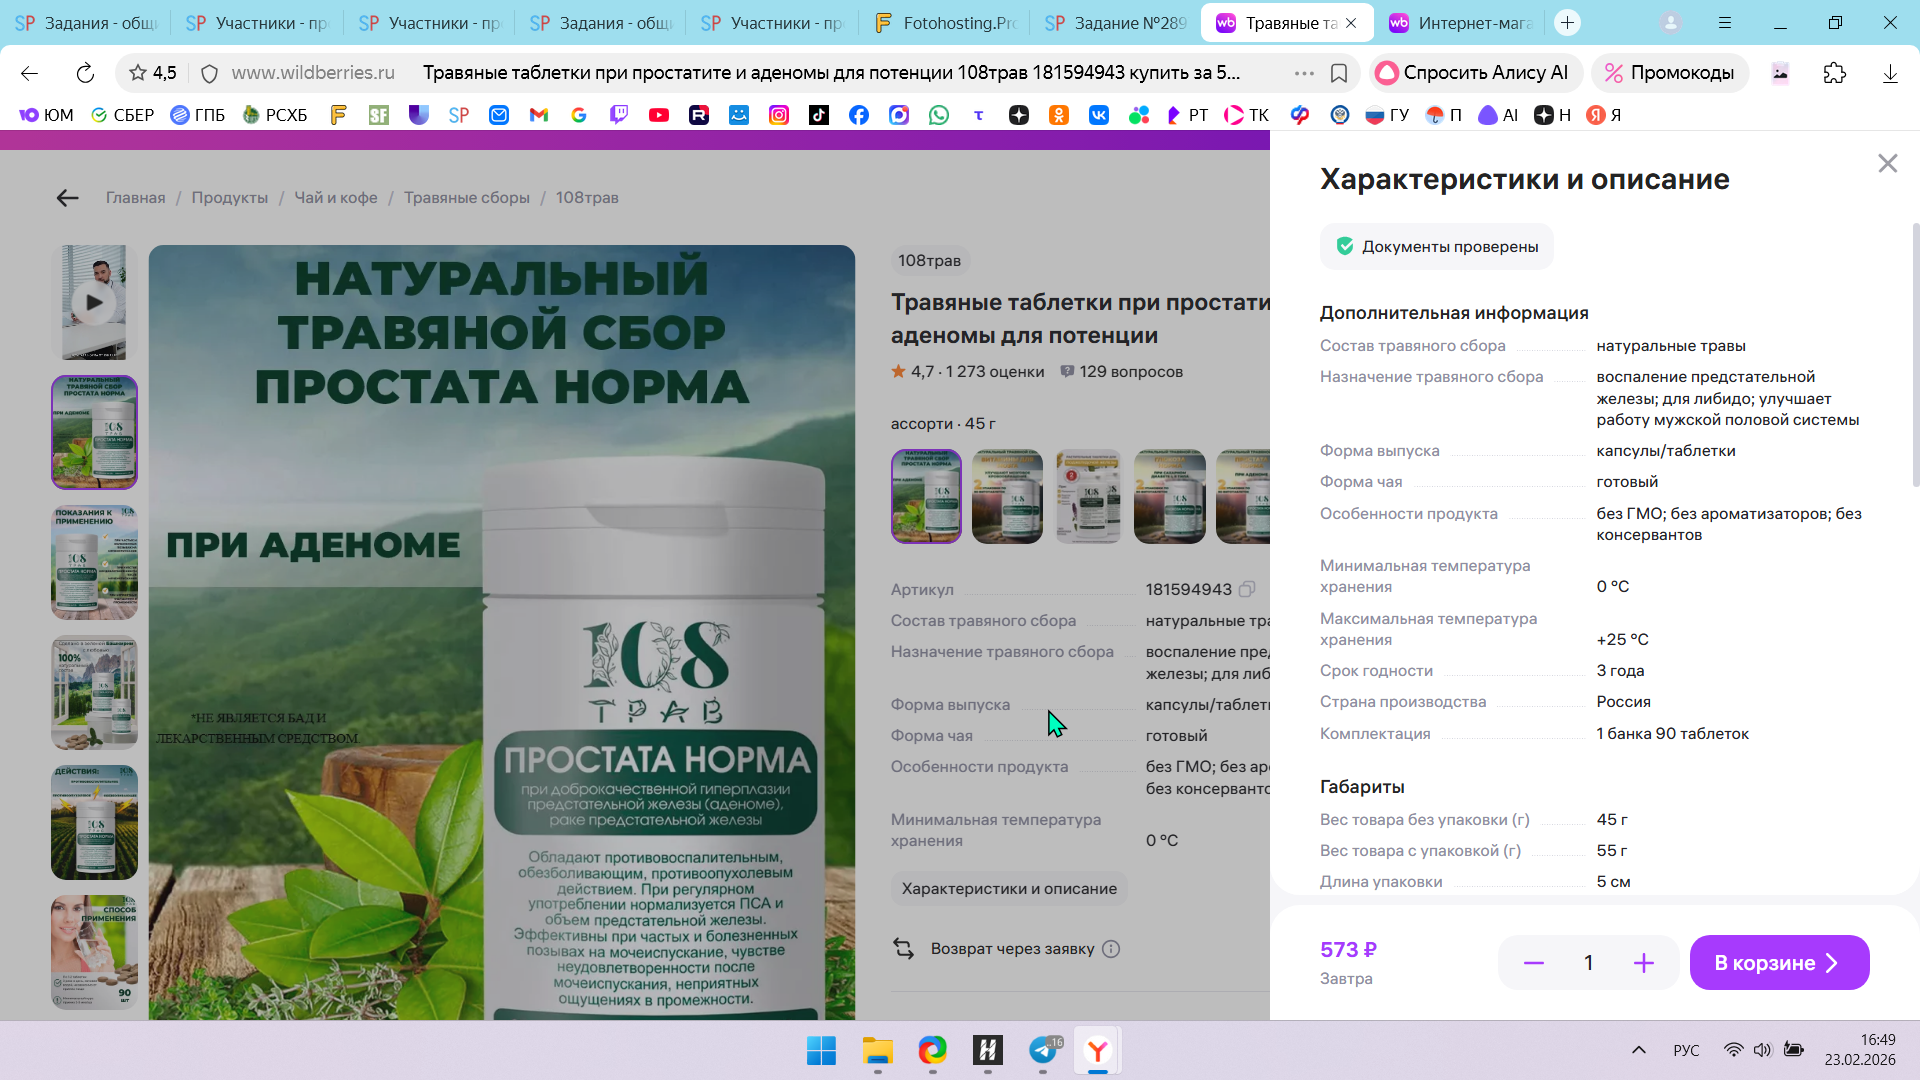
Task: Bookmark this page in address bar
Action: click(x=1339, y=73)
